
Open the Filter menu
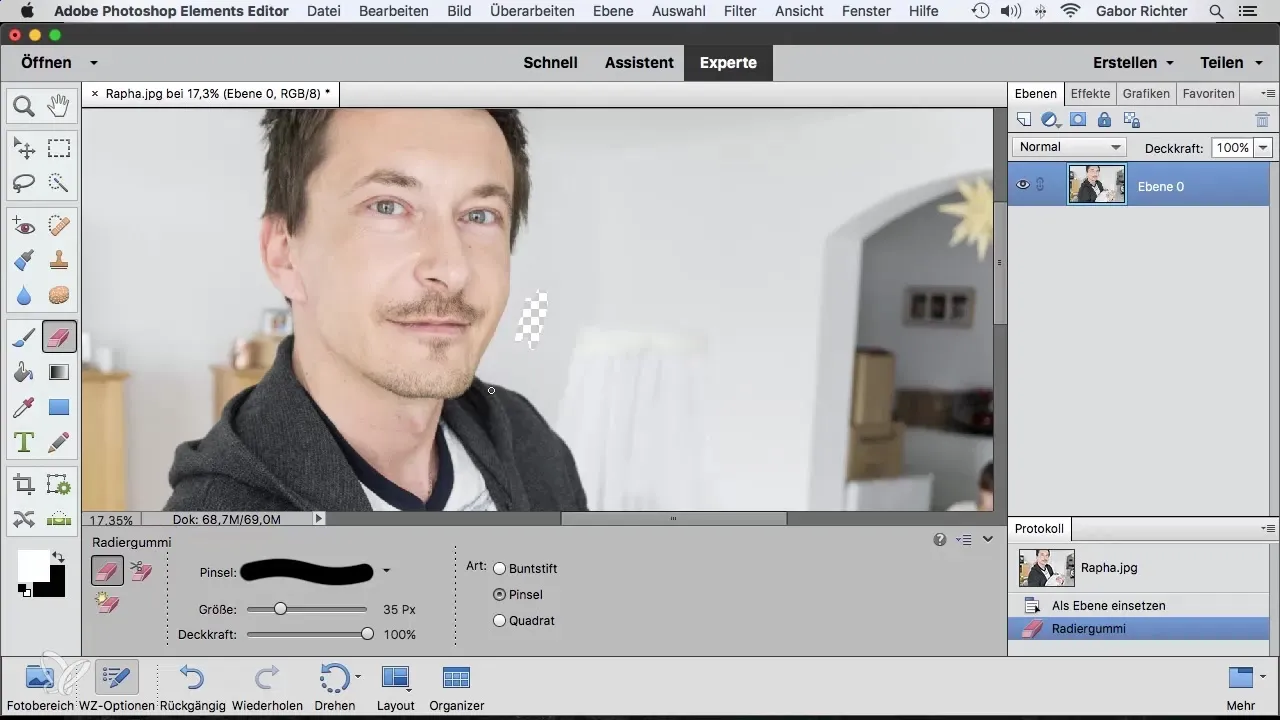click(740, 11)
